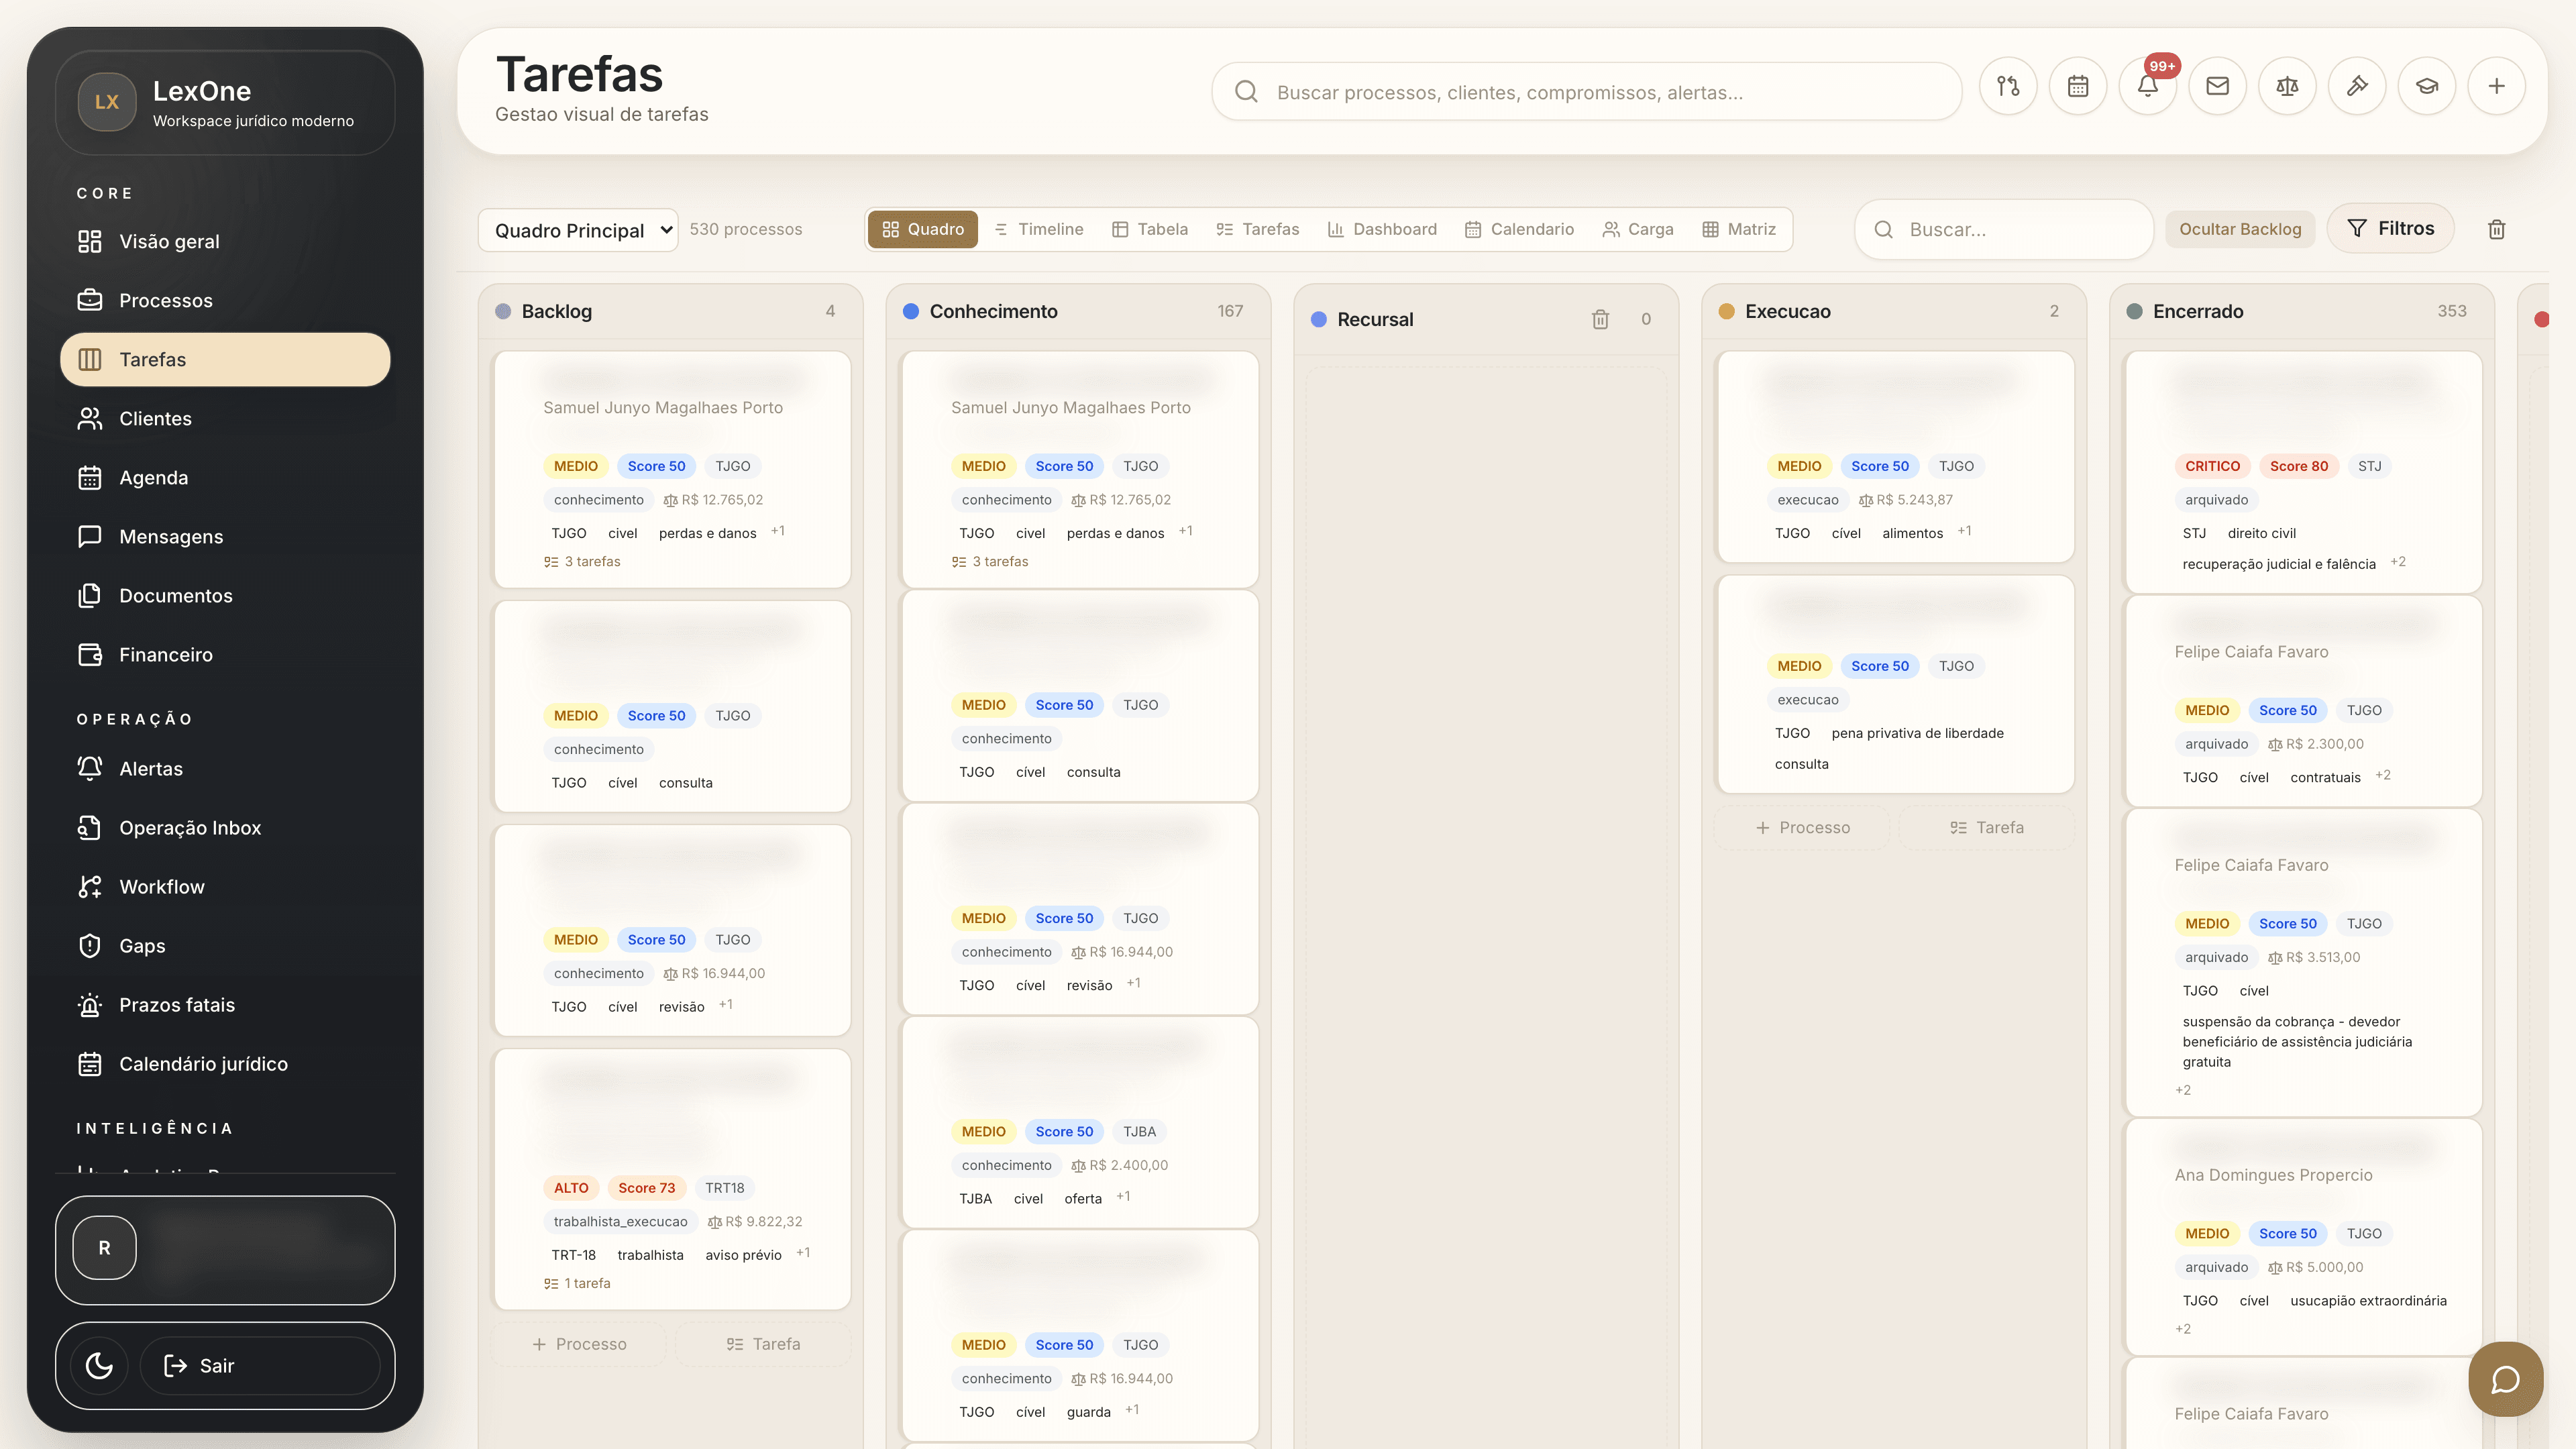Toggle Ocultar Backlog
2576x1449 pixels.
point(2240,228)
